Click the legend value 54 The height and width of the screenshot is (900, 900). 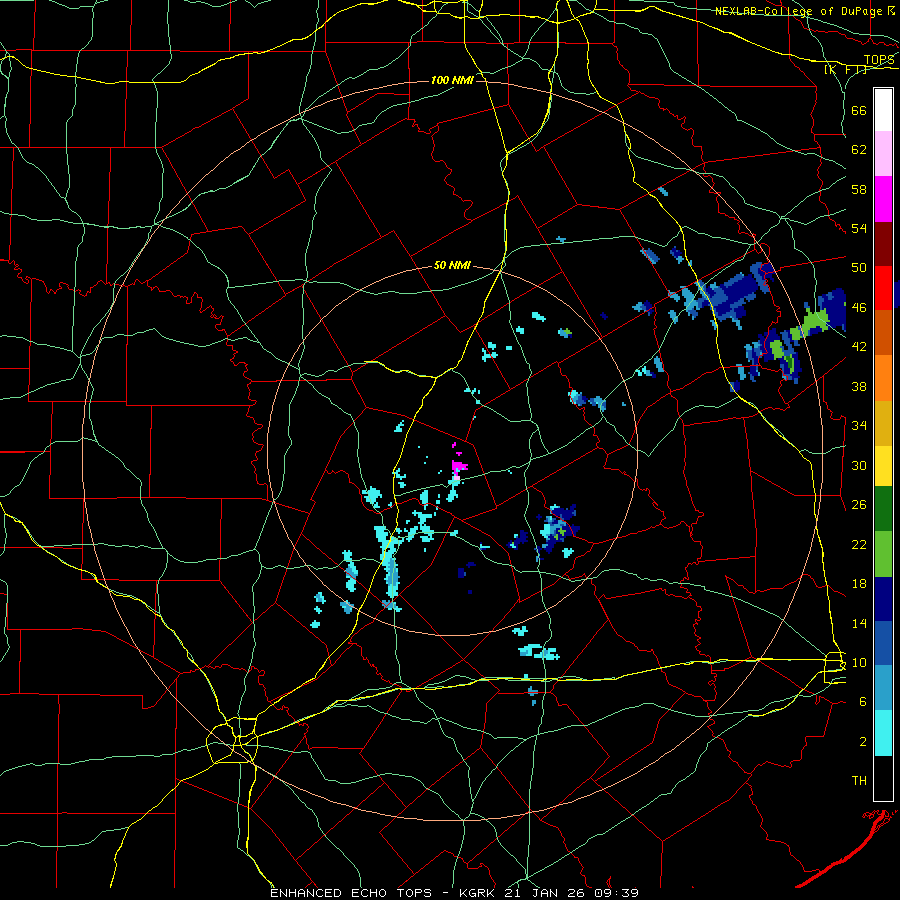tap(859, 228)
